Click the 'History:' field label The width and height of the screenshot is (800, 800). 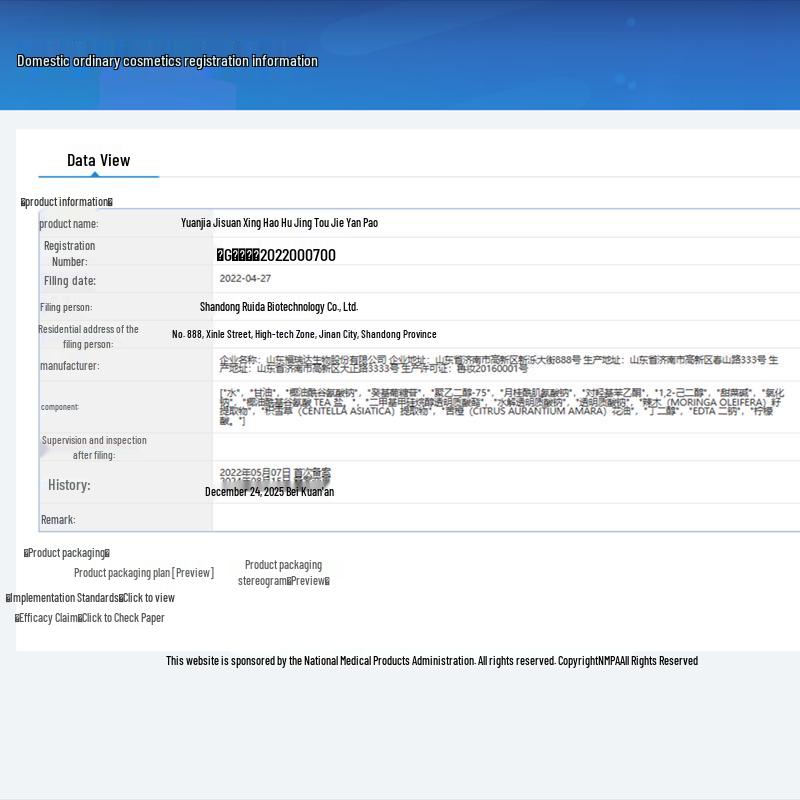click(x=69, y=485)
